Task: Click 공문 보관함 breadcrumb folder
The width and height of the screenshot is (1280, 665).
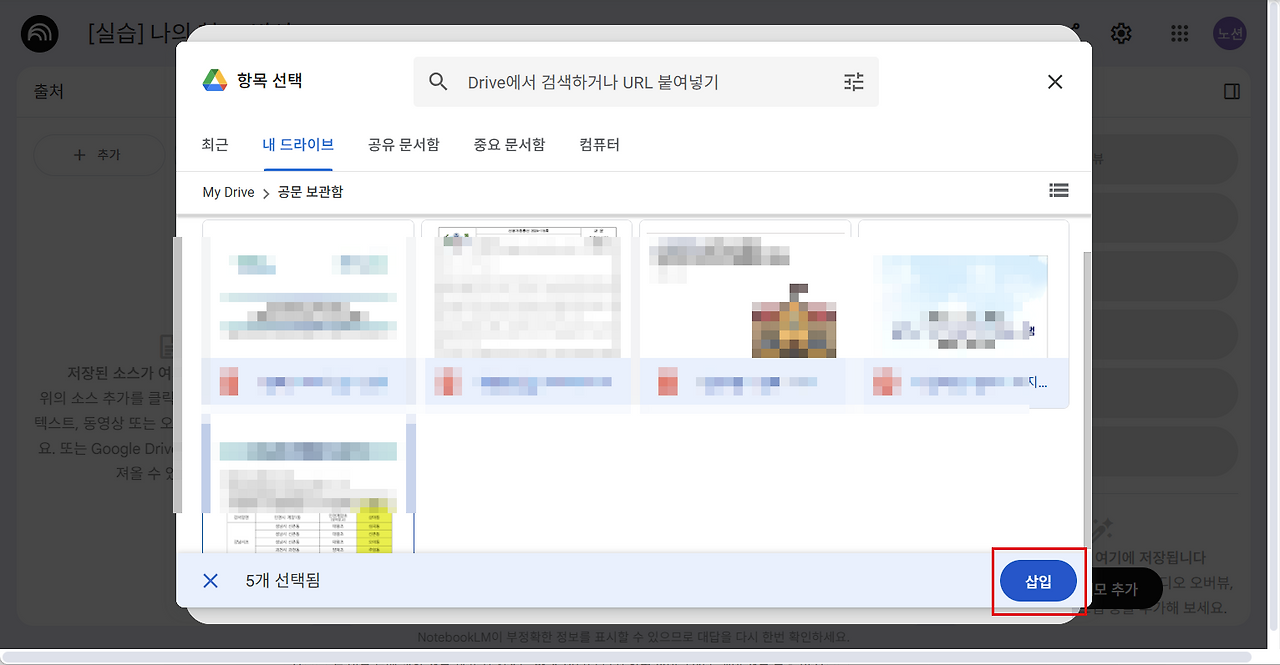Action: pos(310,192)
